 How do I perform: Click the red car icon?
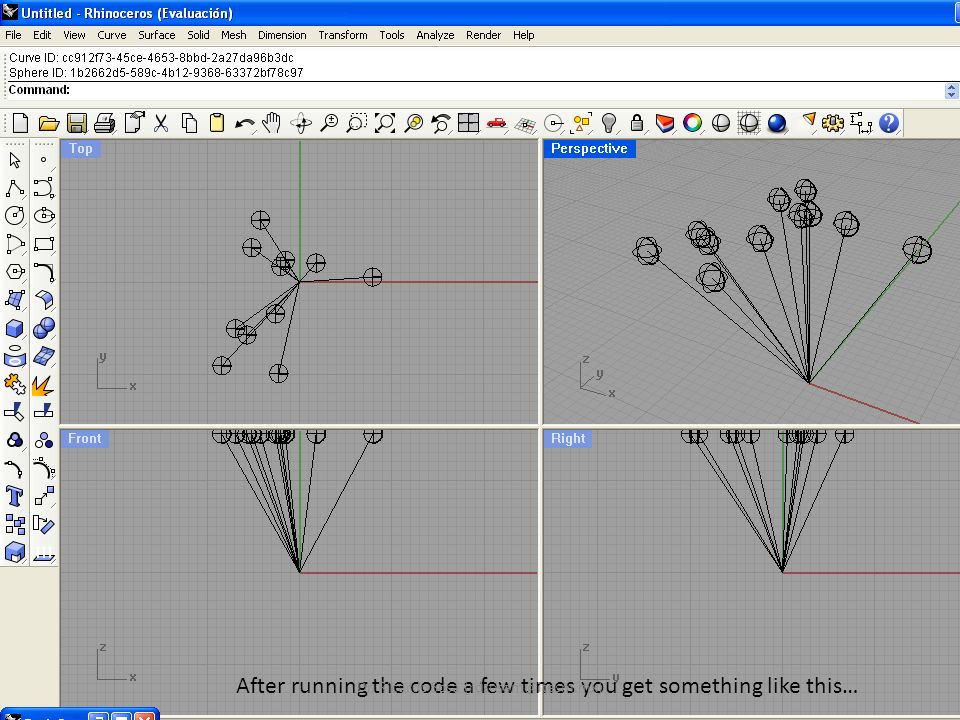coord(497,123)
